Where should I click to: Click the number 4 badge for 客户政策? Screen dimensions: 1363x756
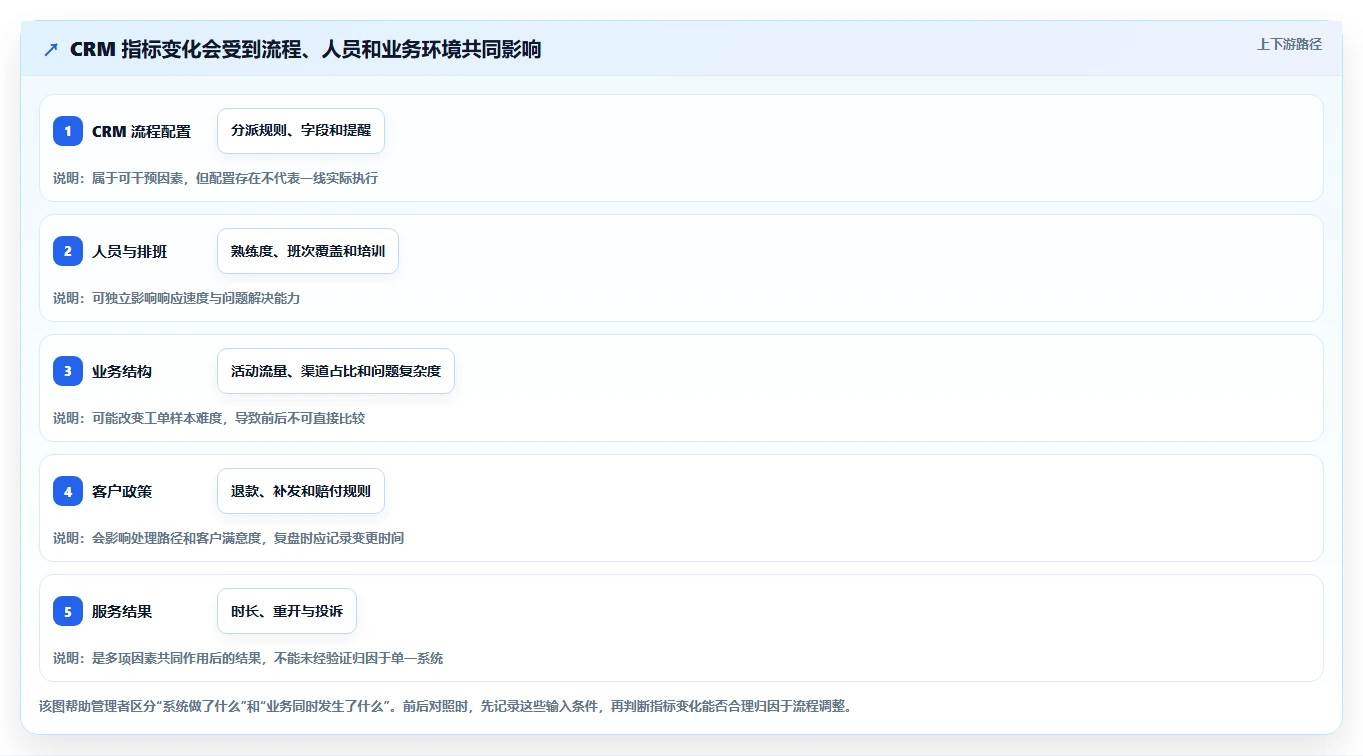68,491
